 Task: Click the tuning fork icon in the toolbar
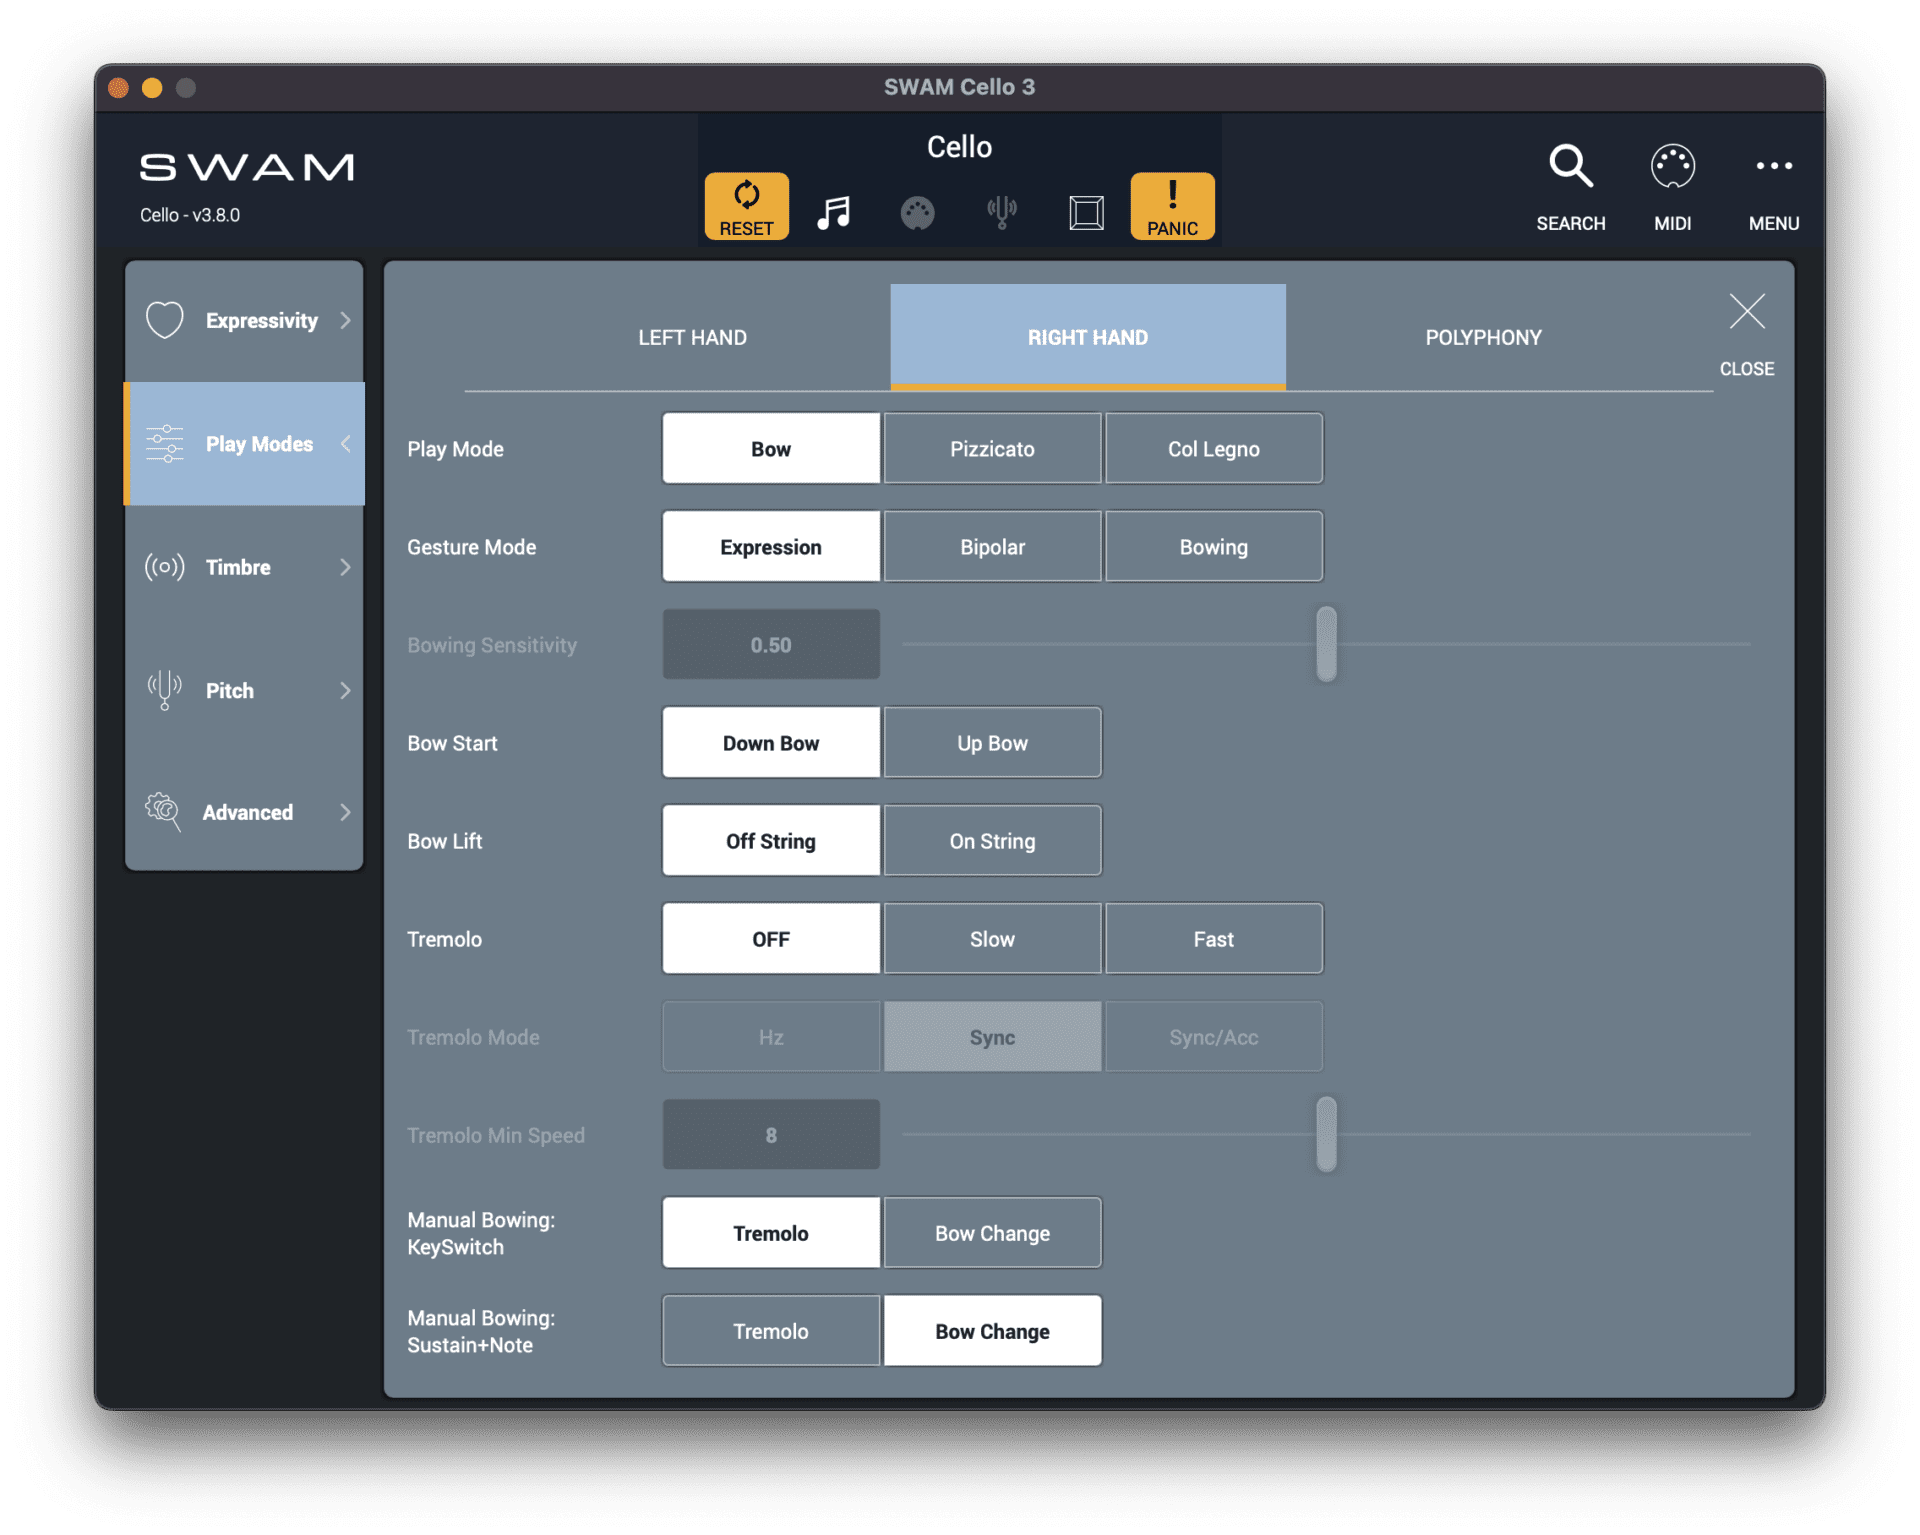[x=1003, y=211]
